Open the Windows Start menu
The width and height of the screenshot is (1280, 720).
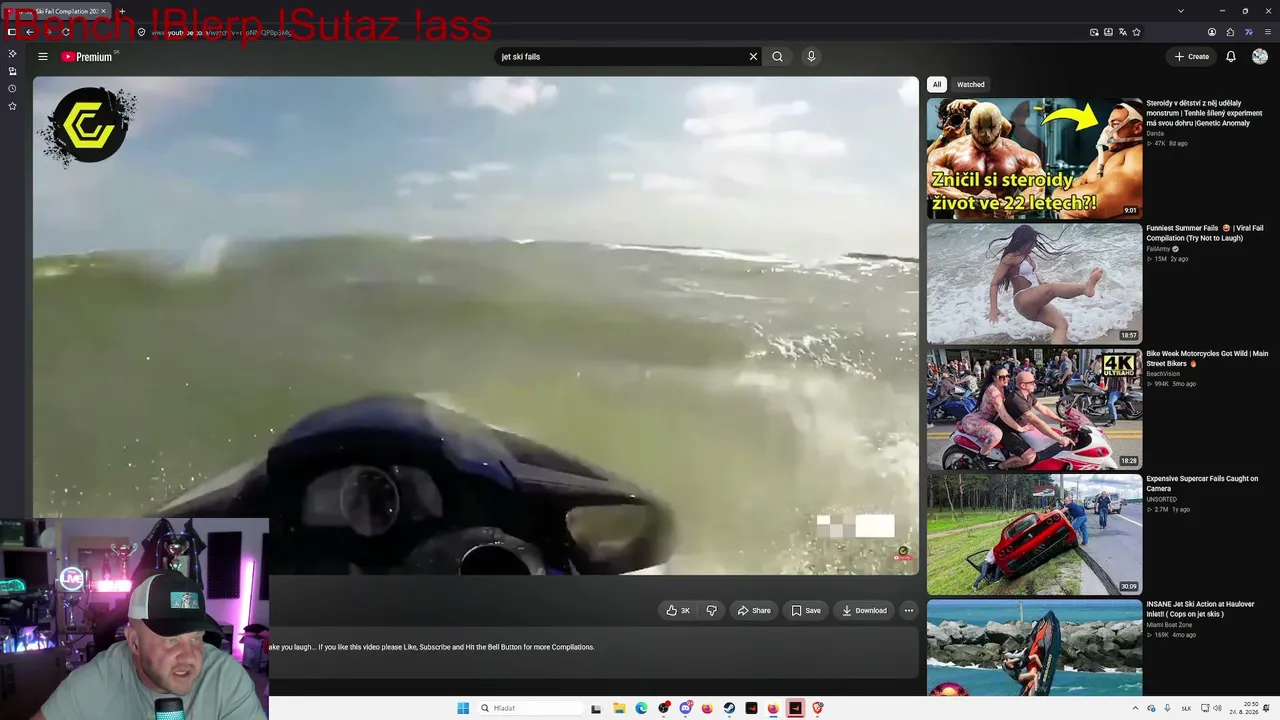pos(463,708)
